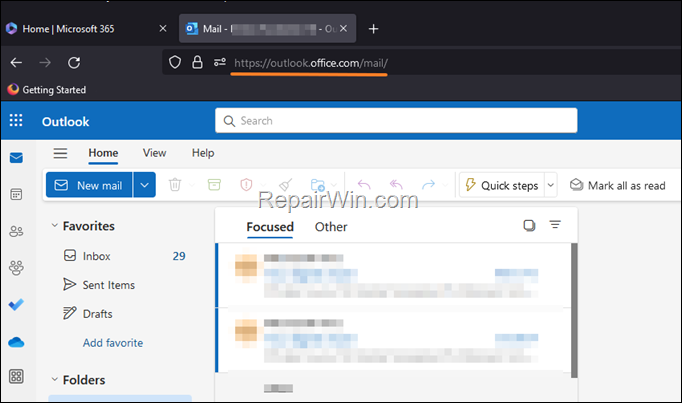Click the Add favorite link

pyautogui.click(x=113, y=343)
